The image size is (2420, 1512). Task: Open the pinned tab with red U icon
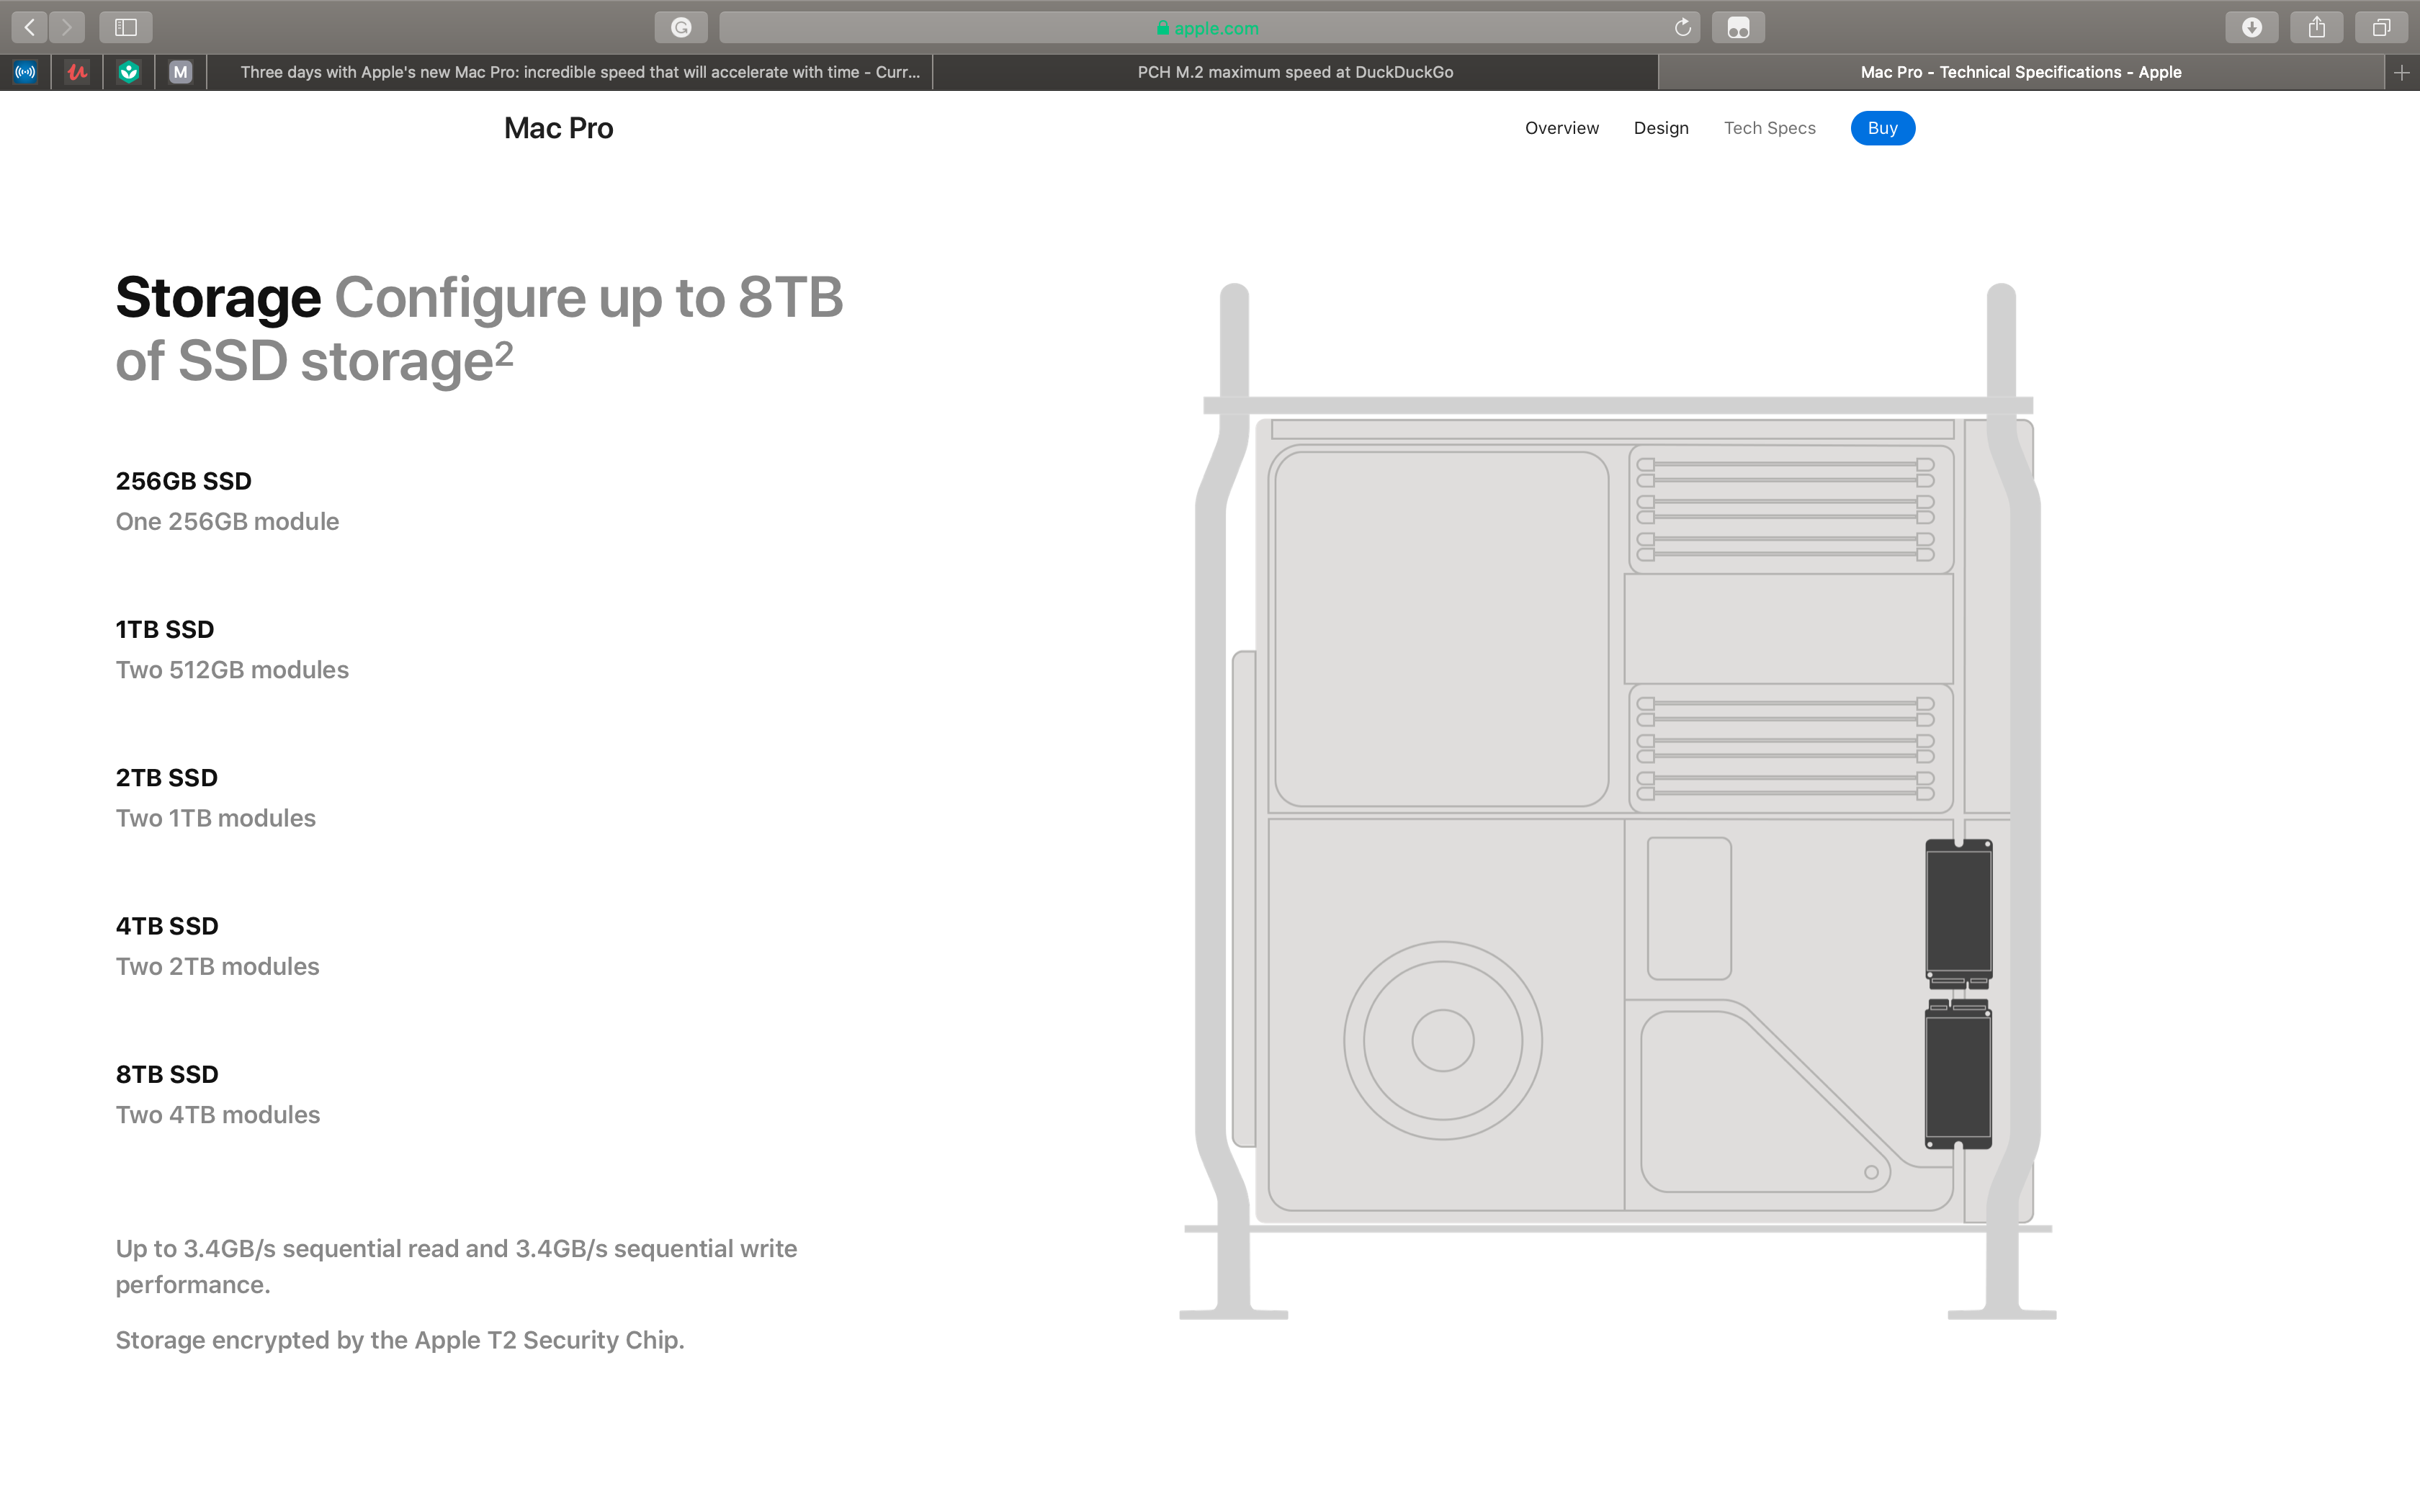[x=77, y=72]
